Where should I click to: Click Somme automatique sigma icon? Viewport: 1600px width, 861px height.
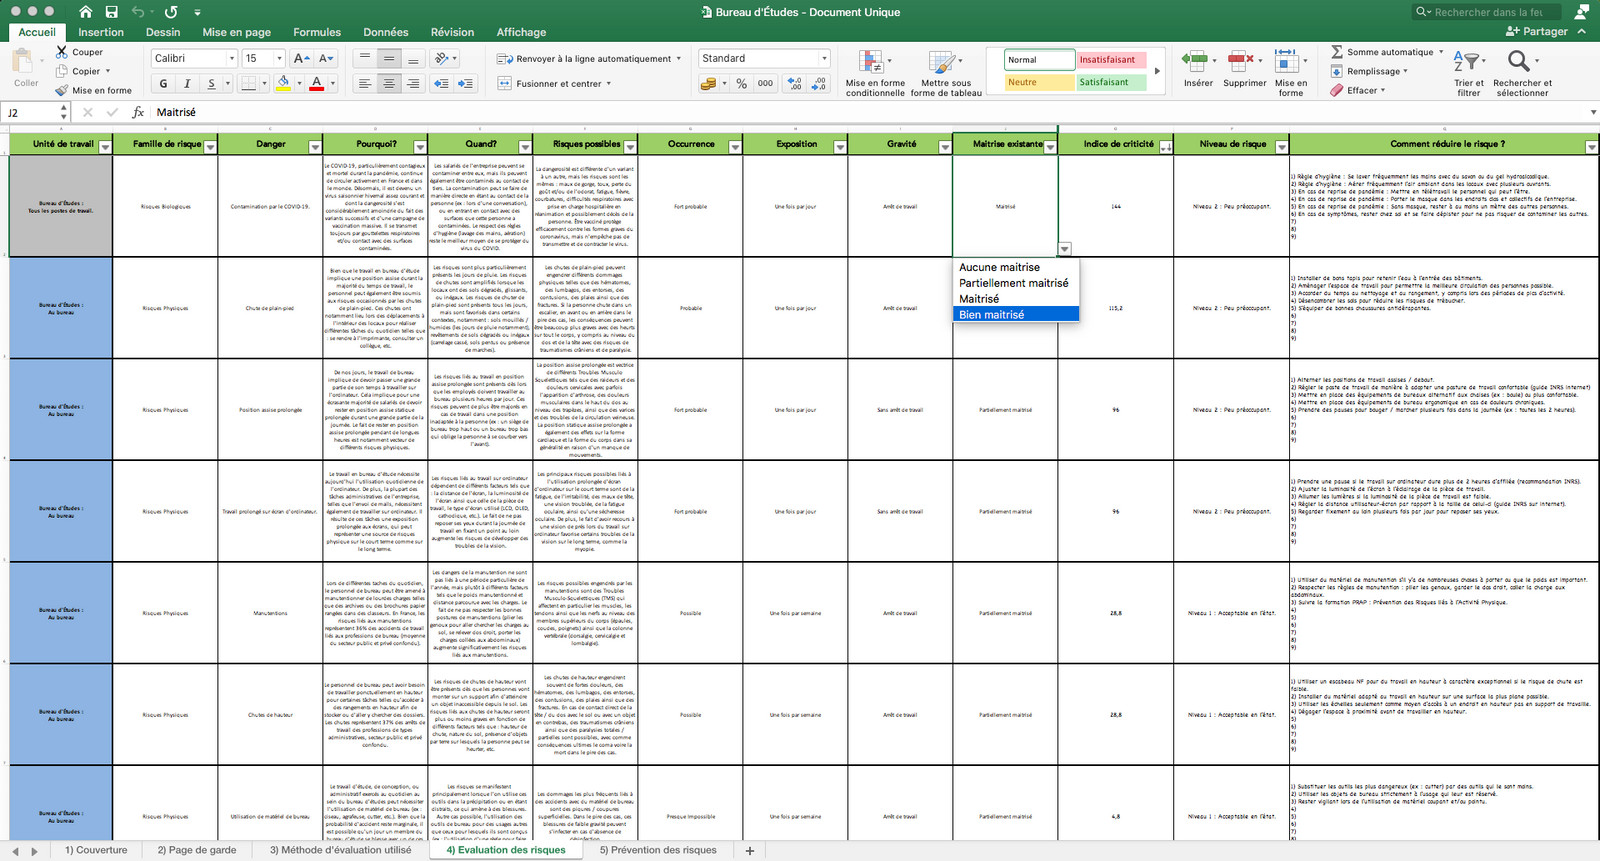(x=1337, y=52)
